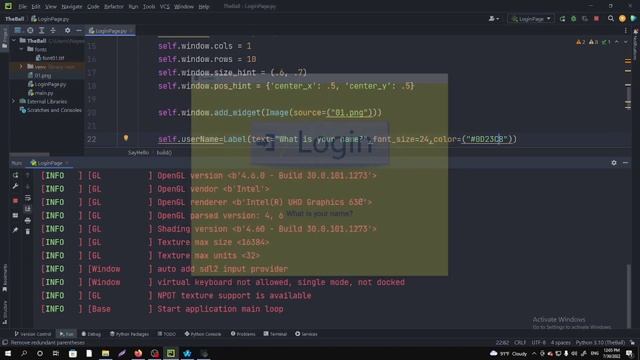This screenshot has width=640, height=360.
Task: Select 01.png in project tree
Action: tap(42, 76)
